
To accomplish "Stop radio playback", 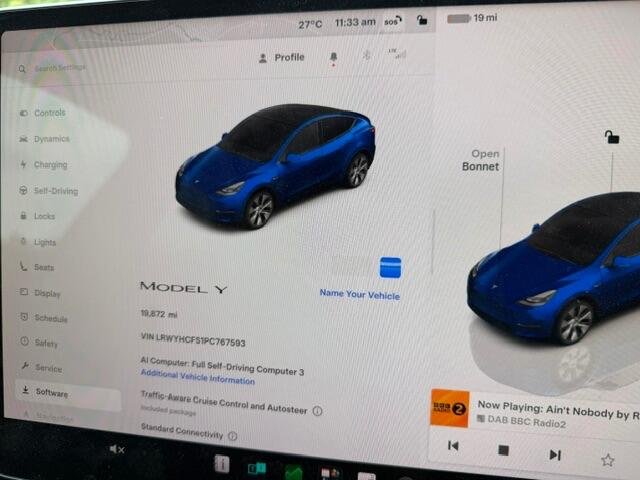I will coord(503,450).
